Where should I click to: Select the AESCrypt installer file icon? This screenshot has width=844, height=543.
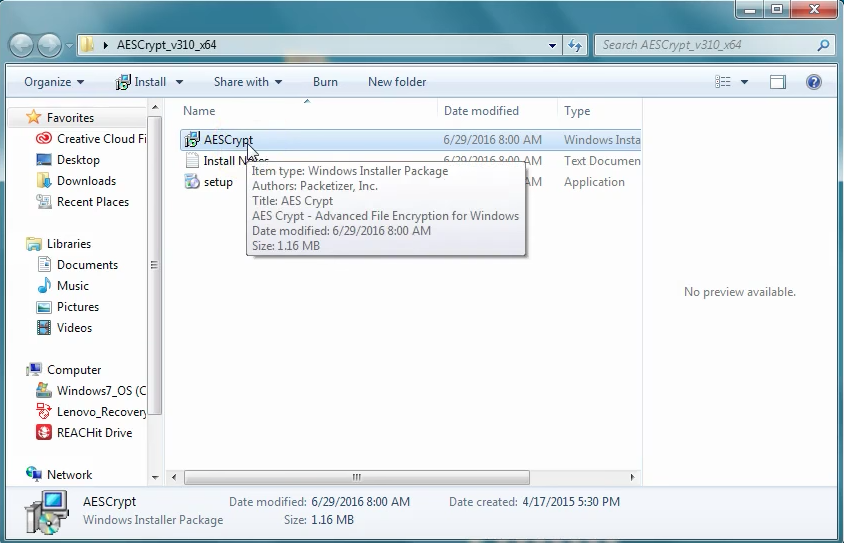[192, 140]
